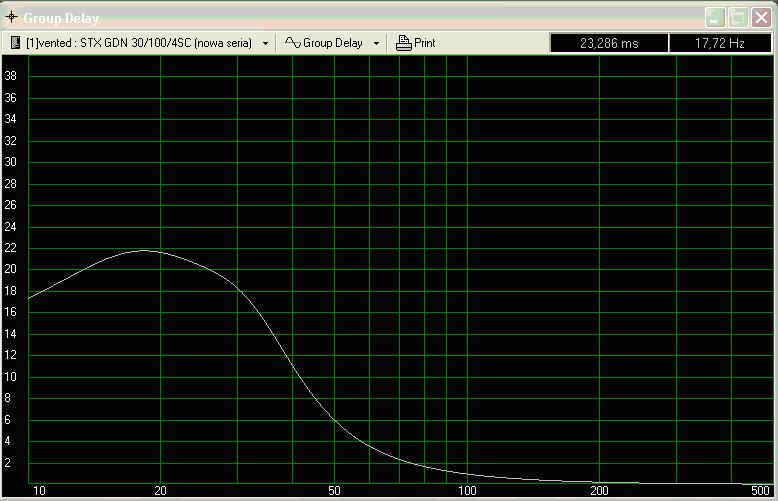
Task: Close the Group Delay window
Action: click(x=761, y=18)
